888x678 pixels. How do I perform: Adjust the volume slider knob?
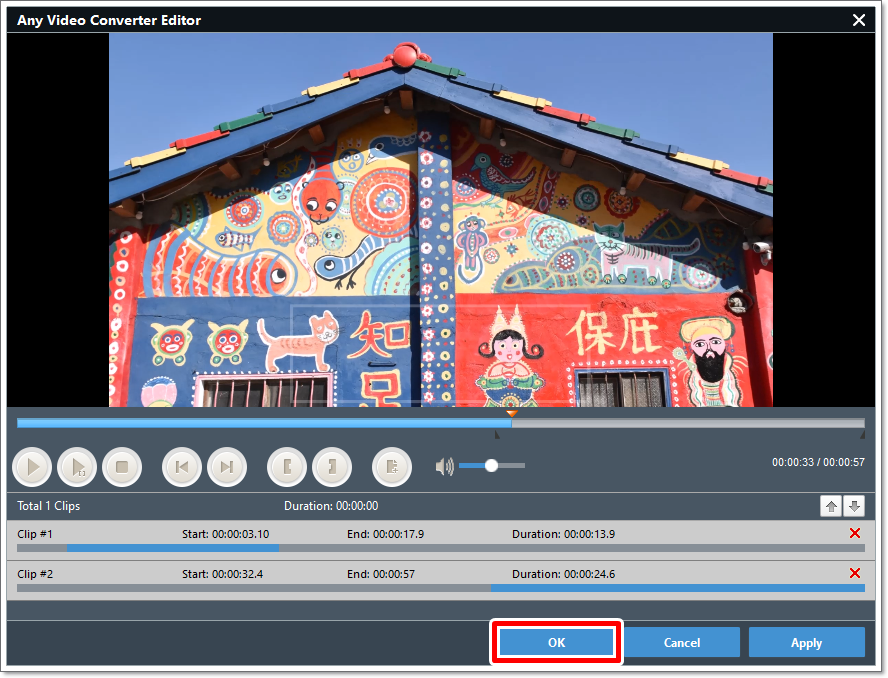tap(491, 466)
